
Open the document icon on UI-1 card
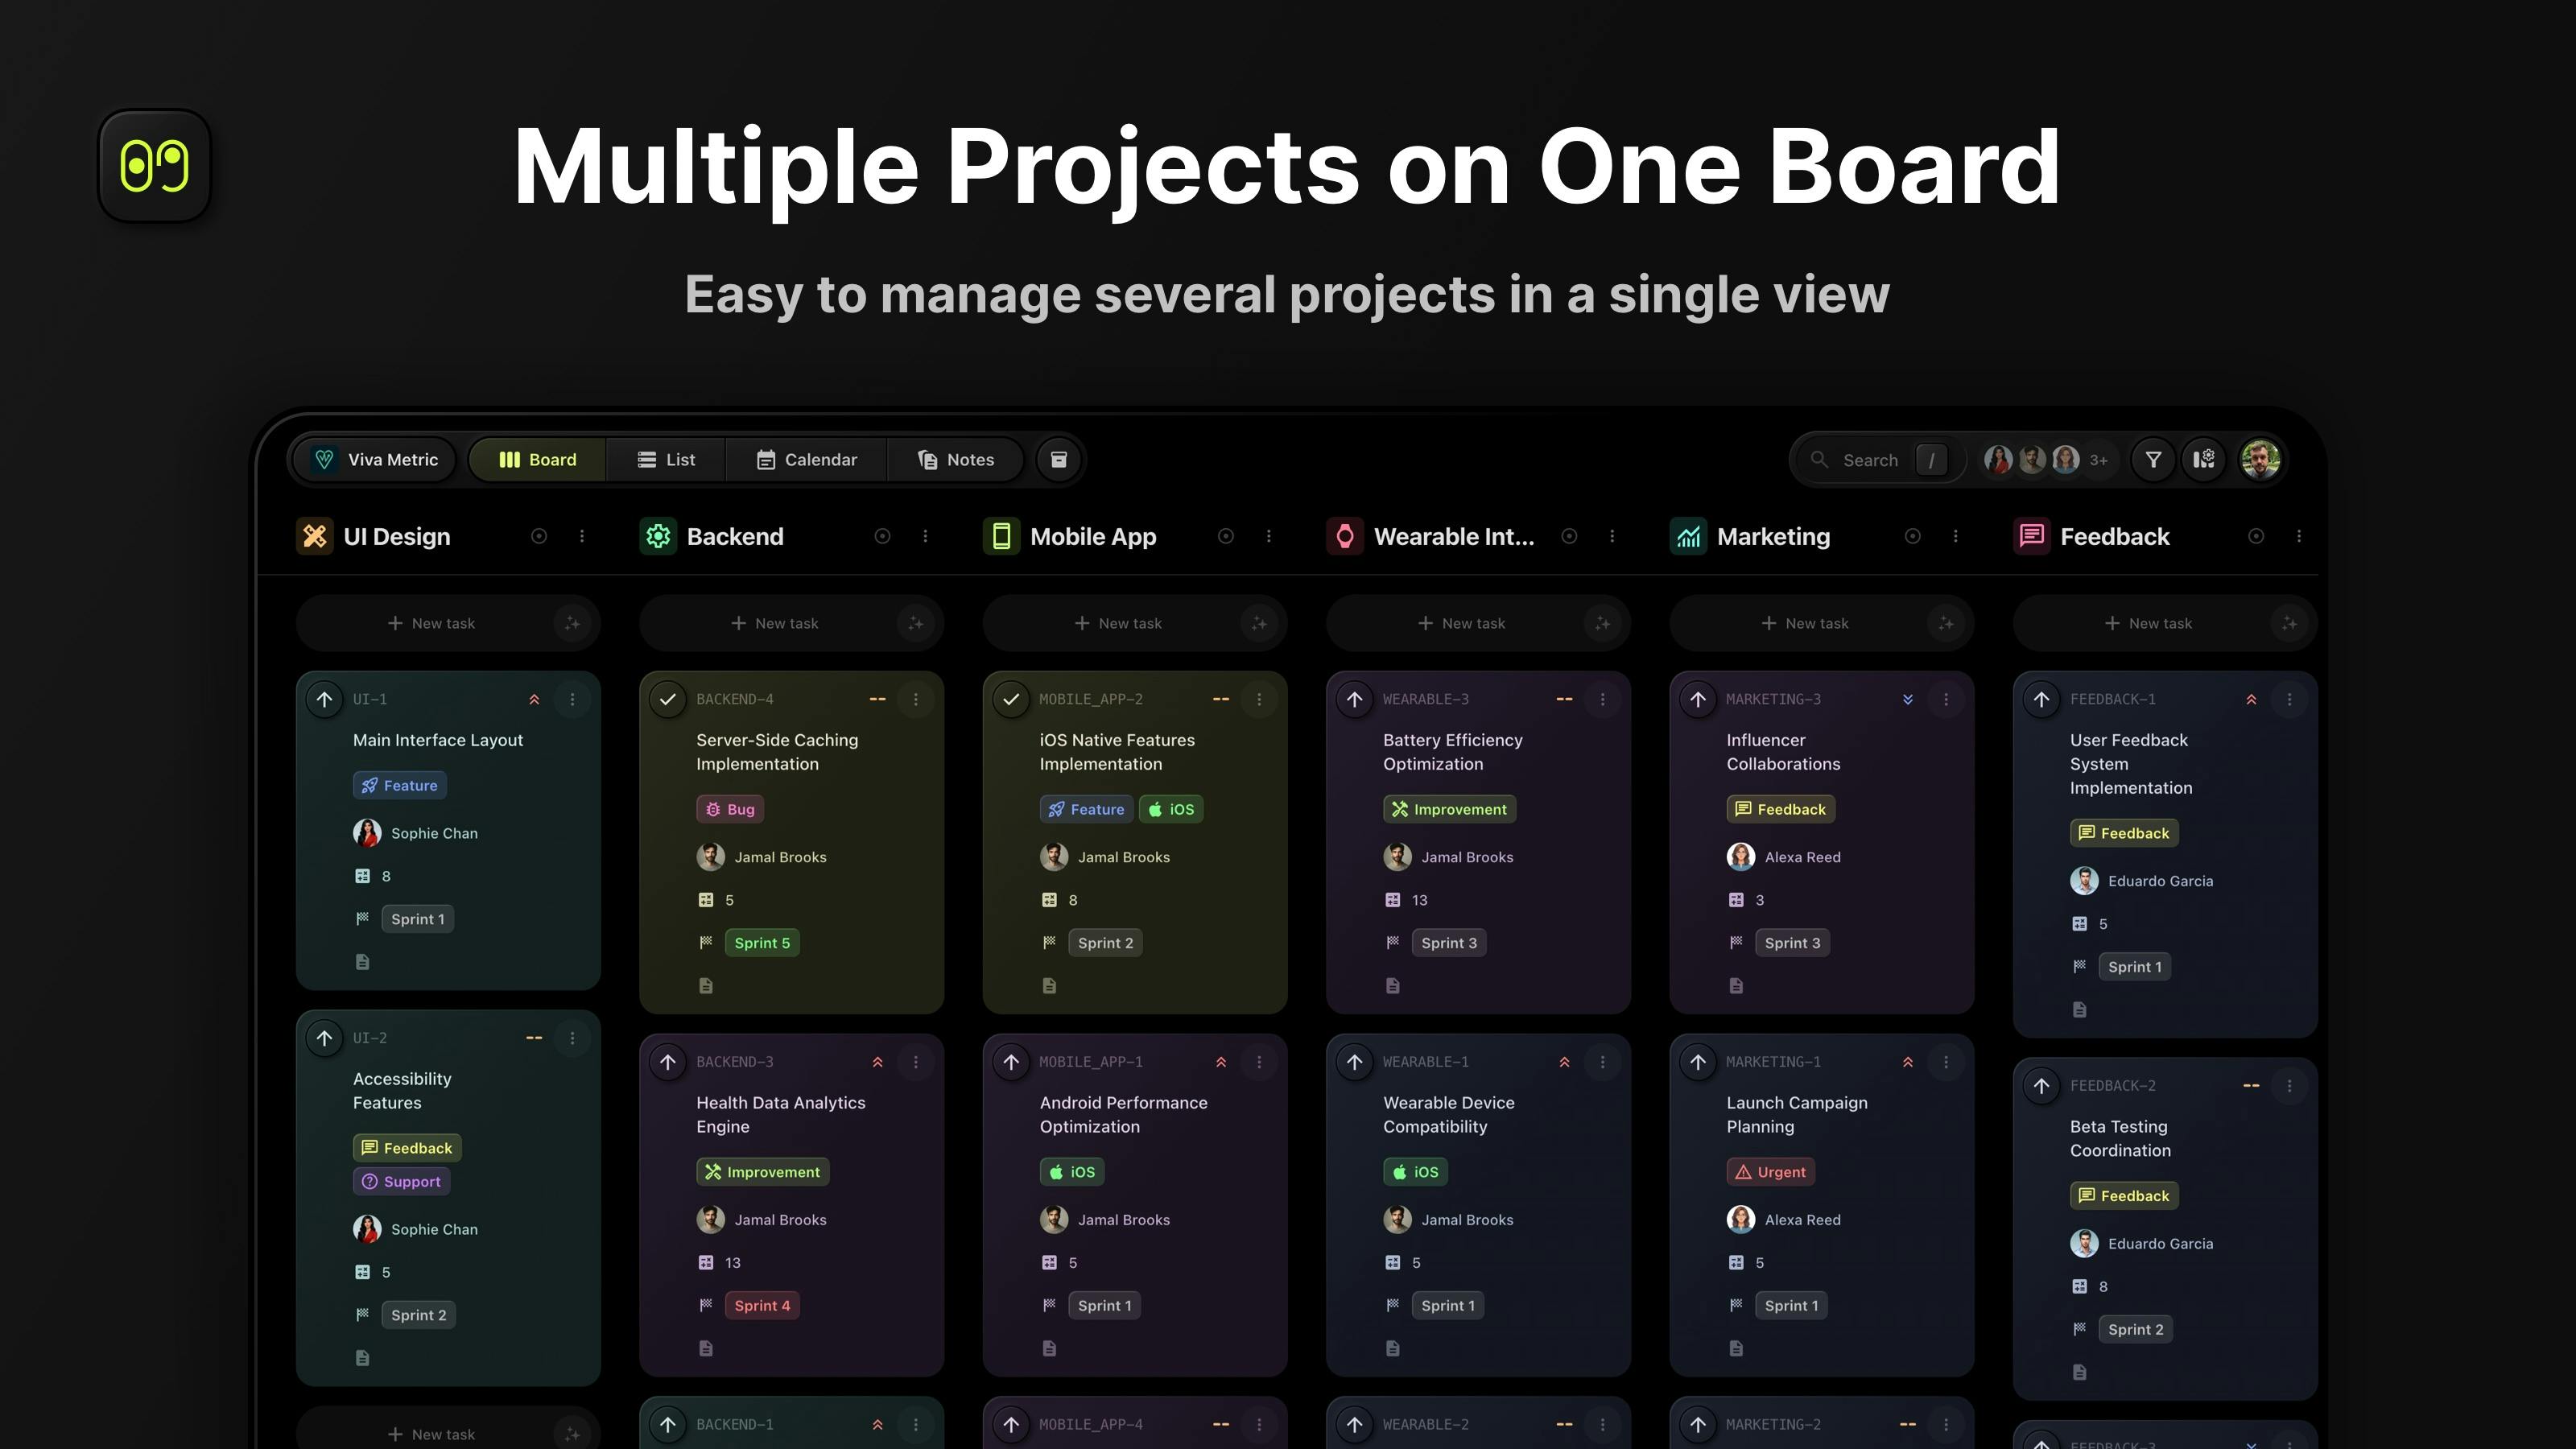[x=363, y=962]
